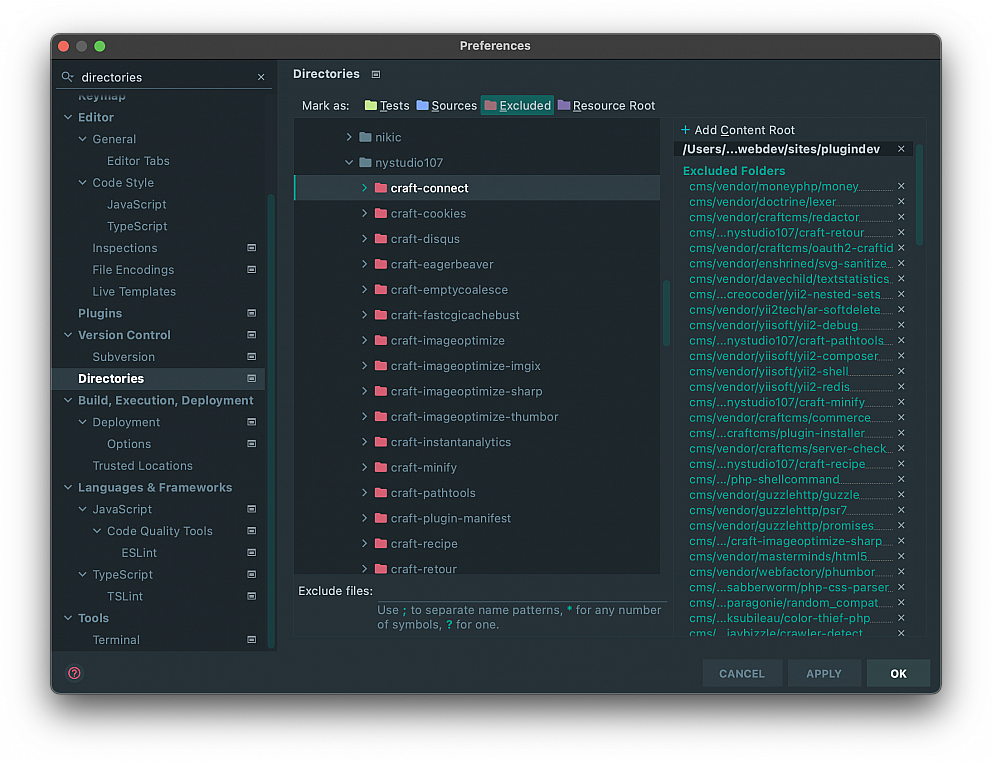Click the search magnifier icon

(x=67, y=77)
